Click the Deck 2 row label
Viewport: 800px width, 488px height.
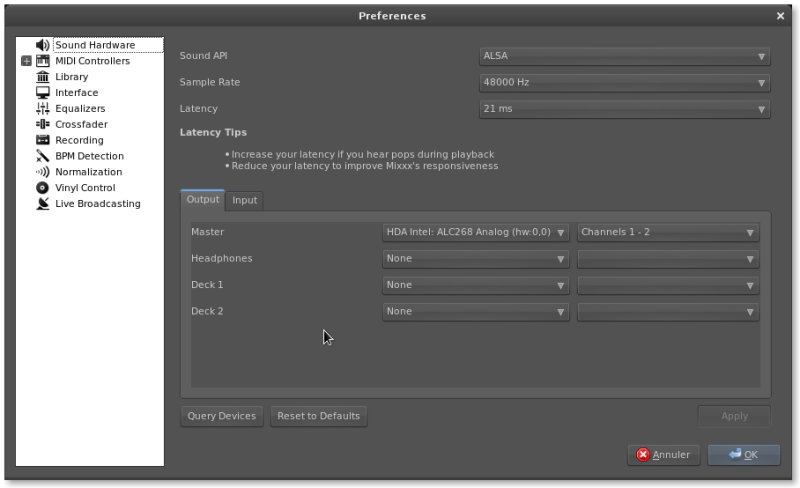[207, 311]
